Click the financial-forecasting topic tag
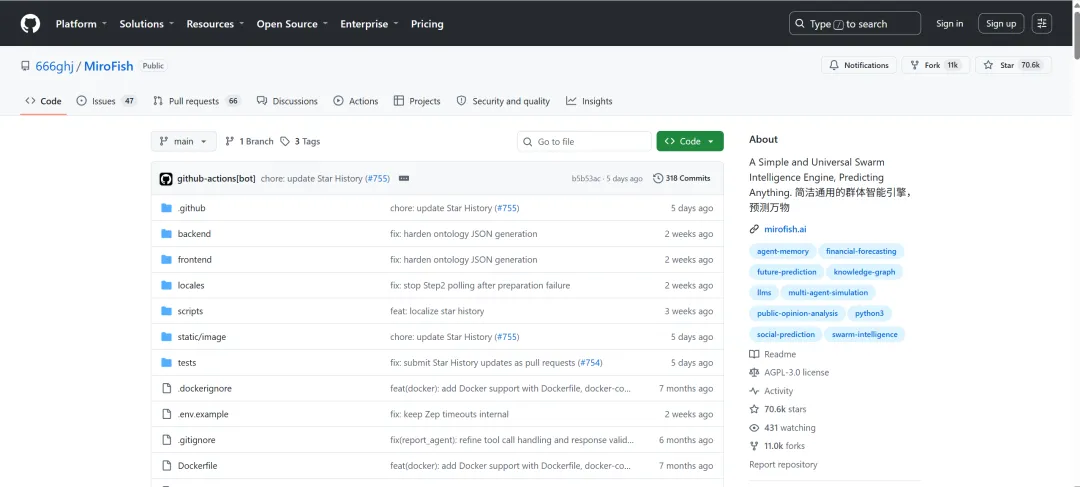The width and height of the screenshot is (1080, 487). (x=862, y=251)
